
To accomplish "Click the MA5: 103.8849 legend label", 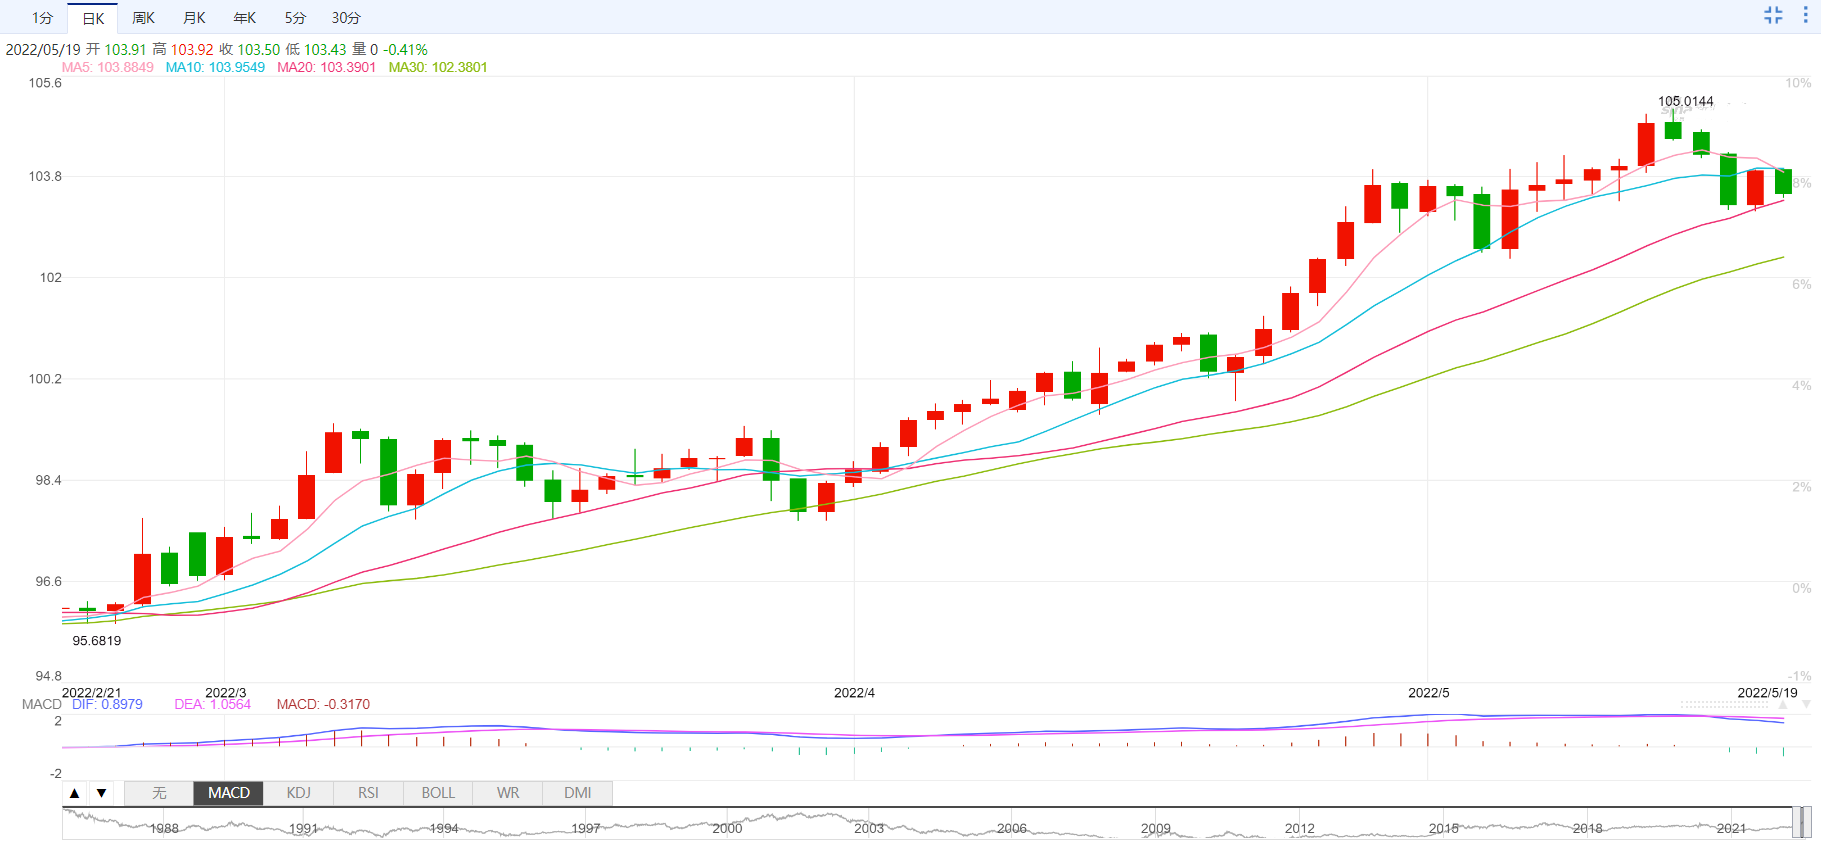I will tap(108, 67).
